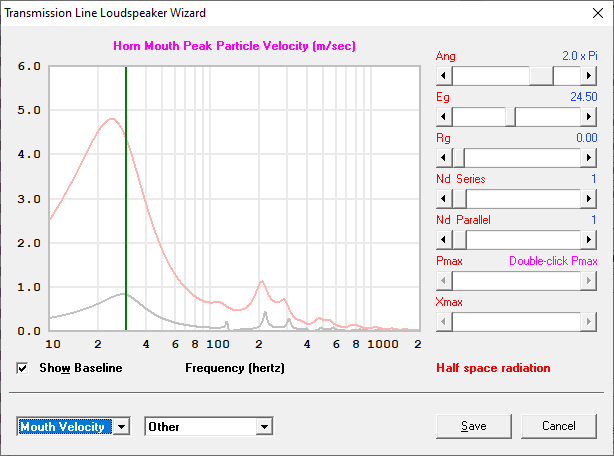This screenshot has height=456, width=614.
Task: Increase Nd Series with its right arrow
Action: point(589,199)
